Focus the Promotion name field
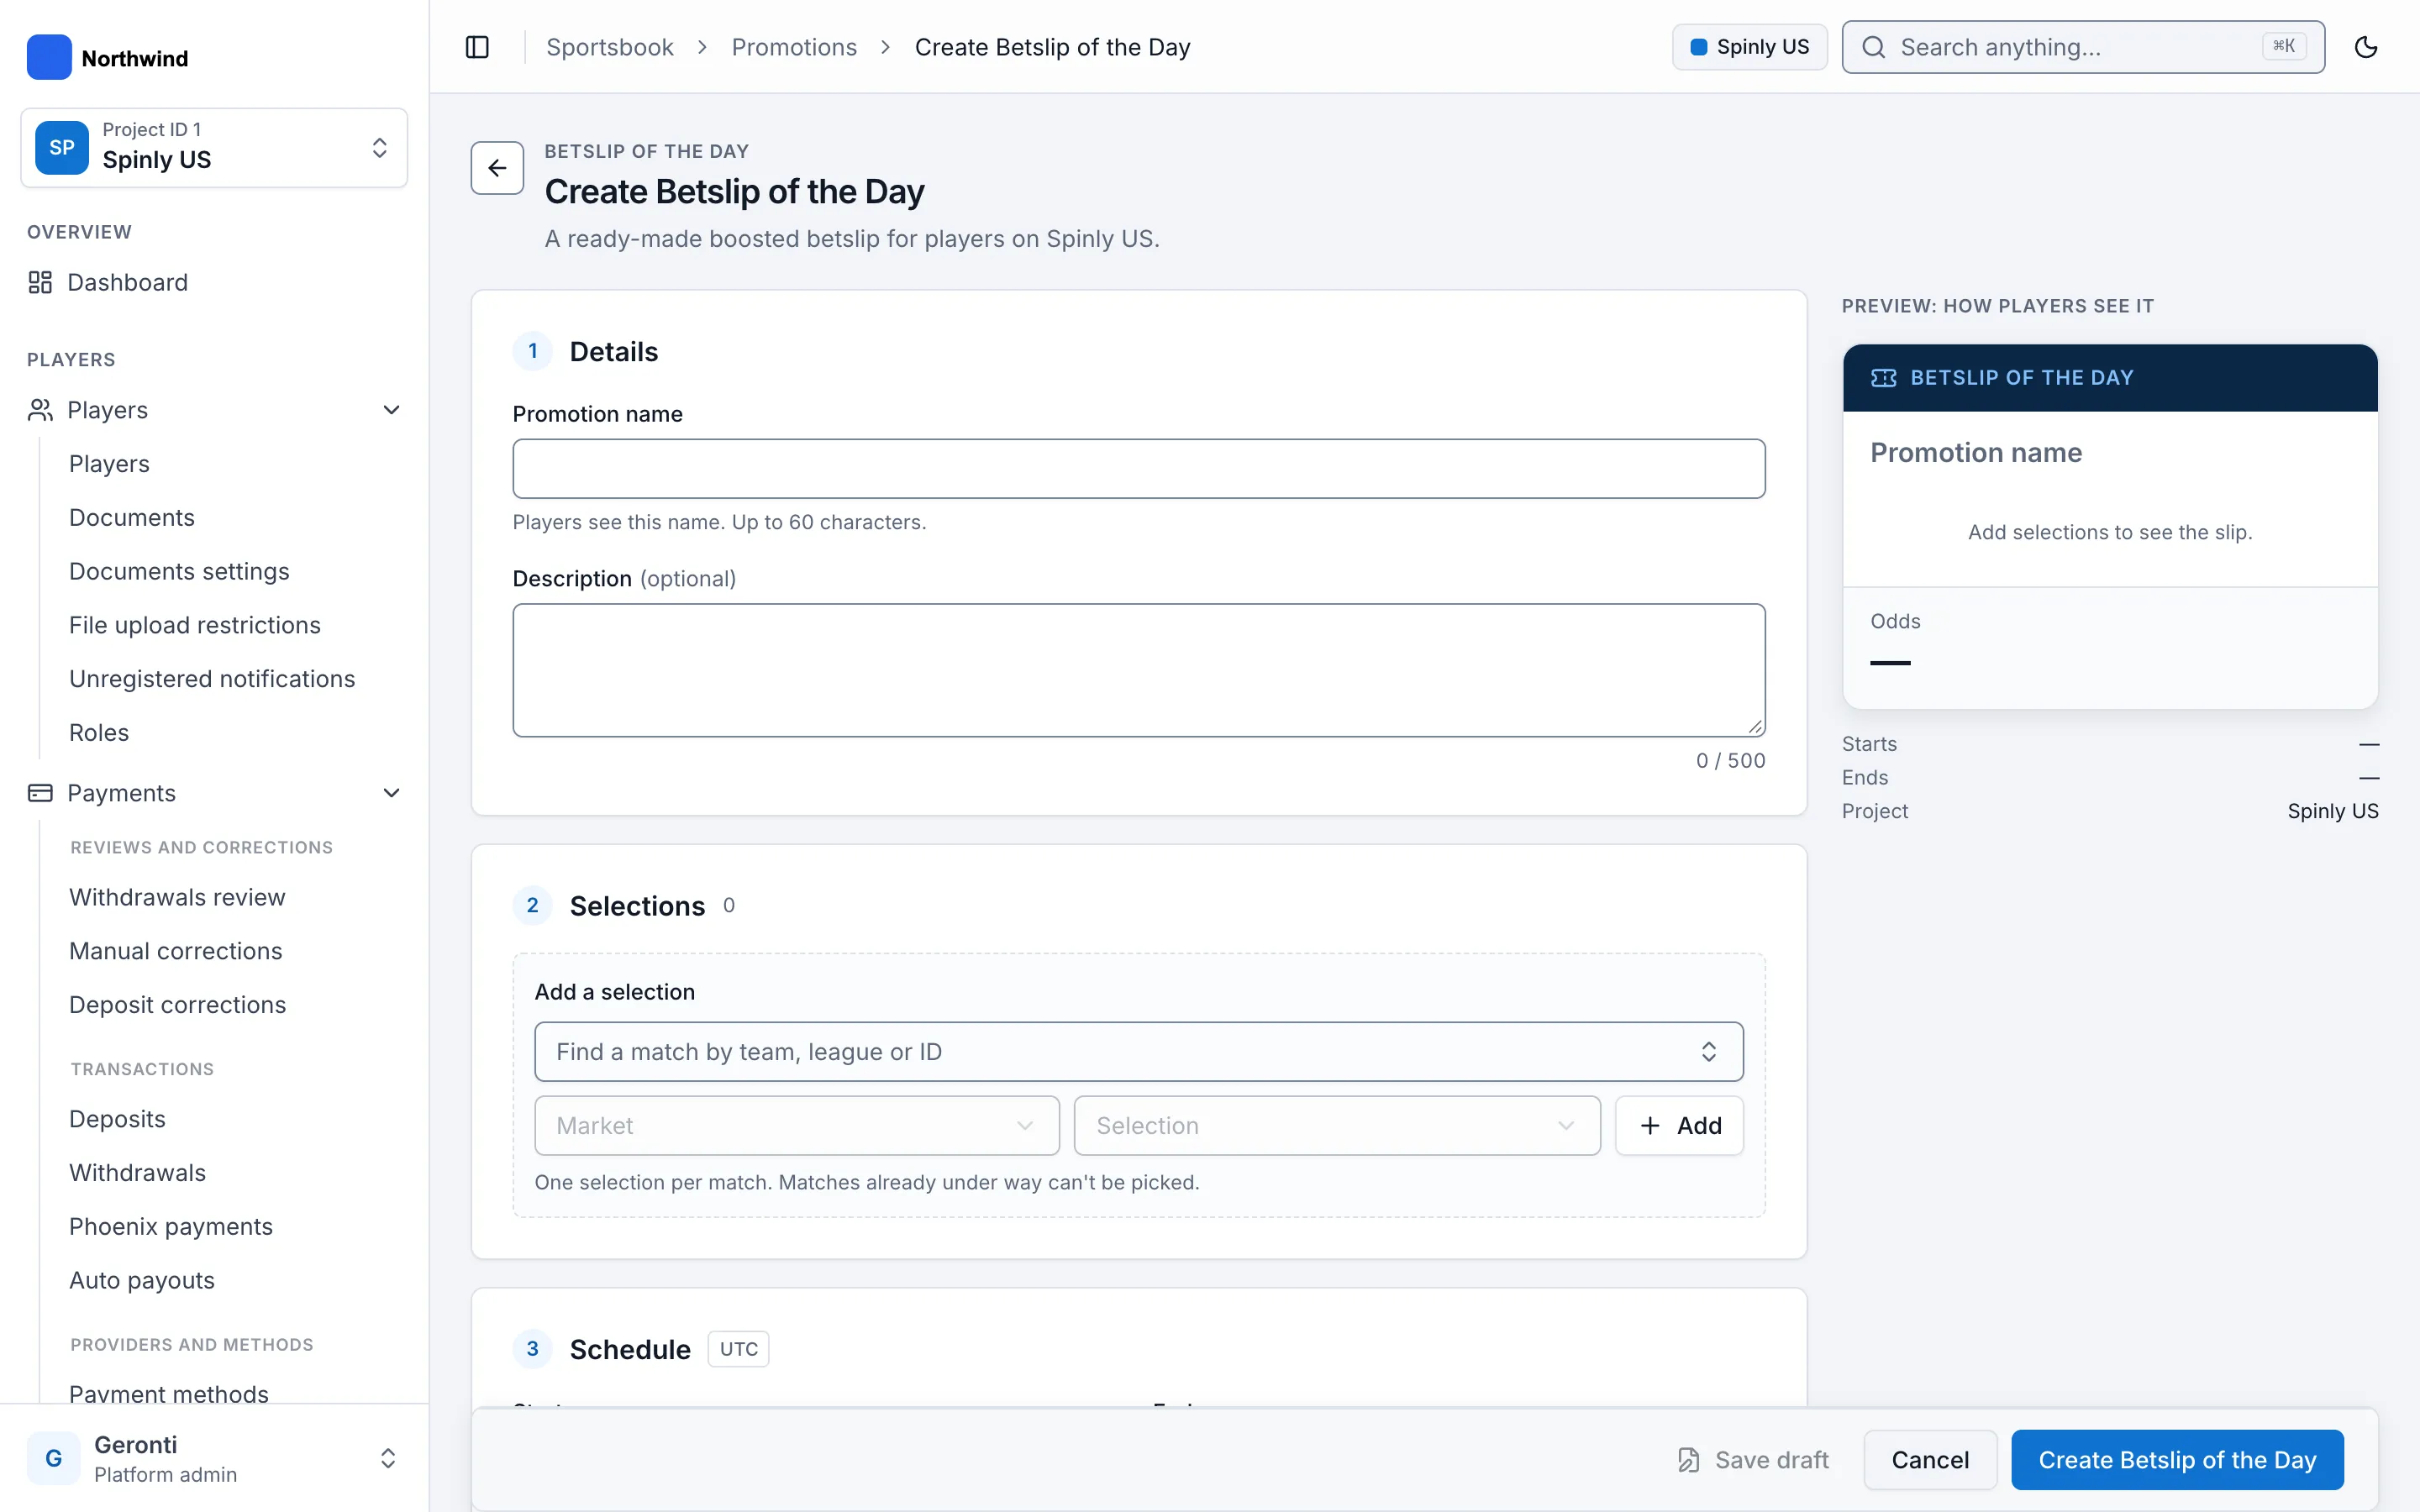Viewport: 2420px width, 1512px height. pos(1139,469)
